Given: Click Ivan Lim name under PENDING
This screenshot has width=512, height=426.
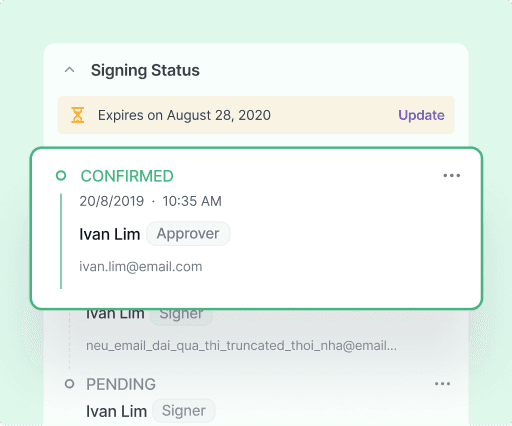Looking at the screenshot, I should [x=116, y=411].
